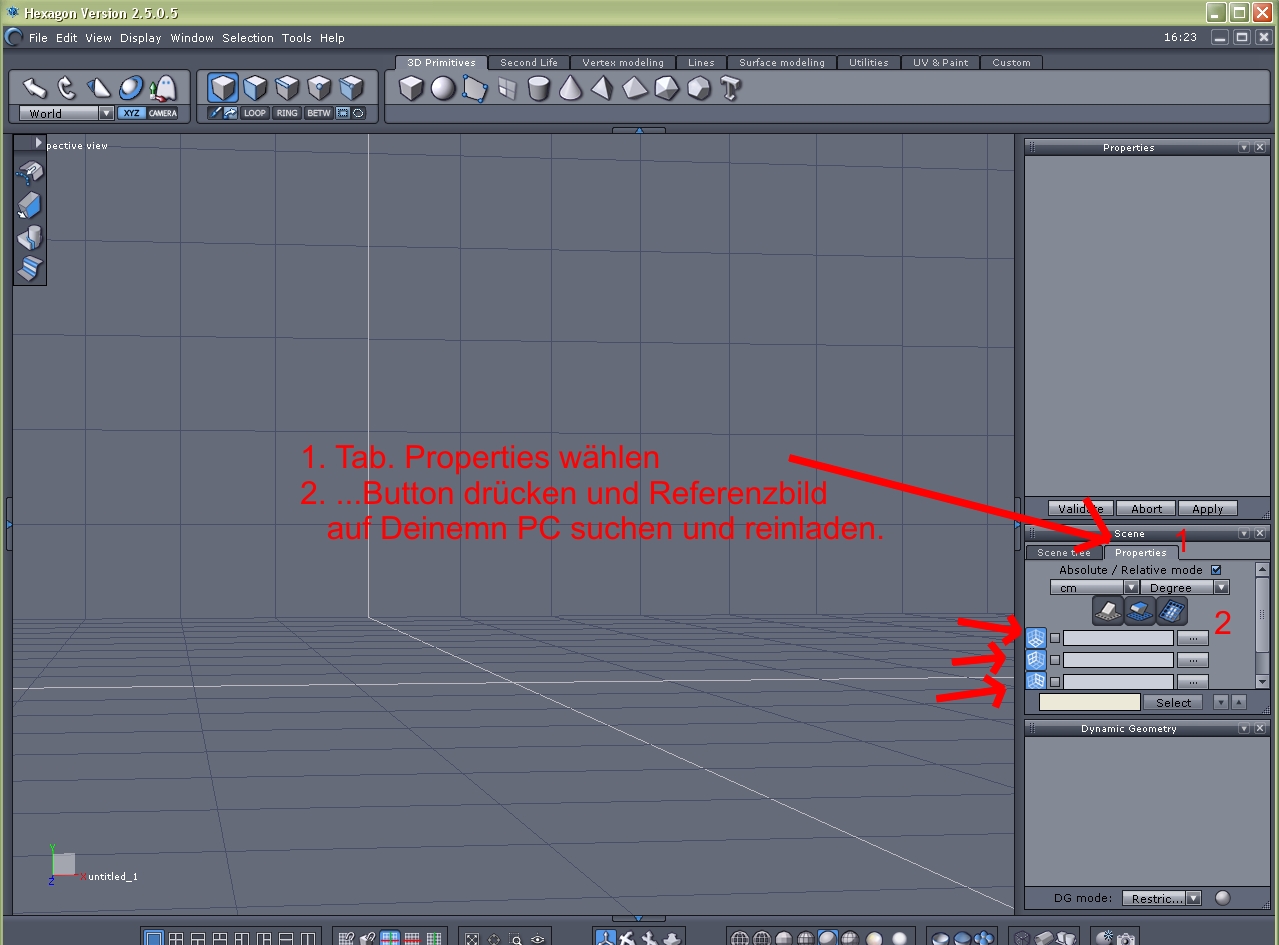This screenshot has height=945, width=1279.
Task: Open the Degree angle unit dropdown
Action: pyautogui.click(x=1185, y=587)
